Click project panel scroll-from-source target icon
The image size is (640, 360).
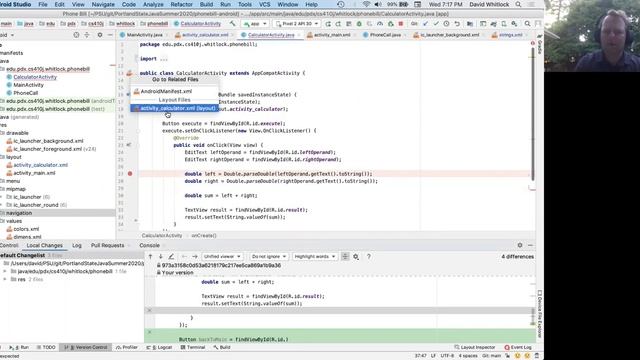pyautogui.click(x=76, y=35)
